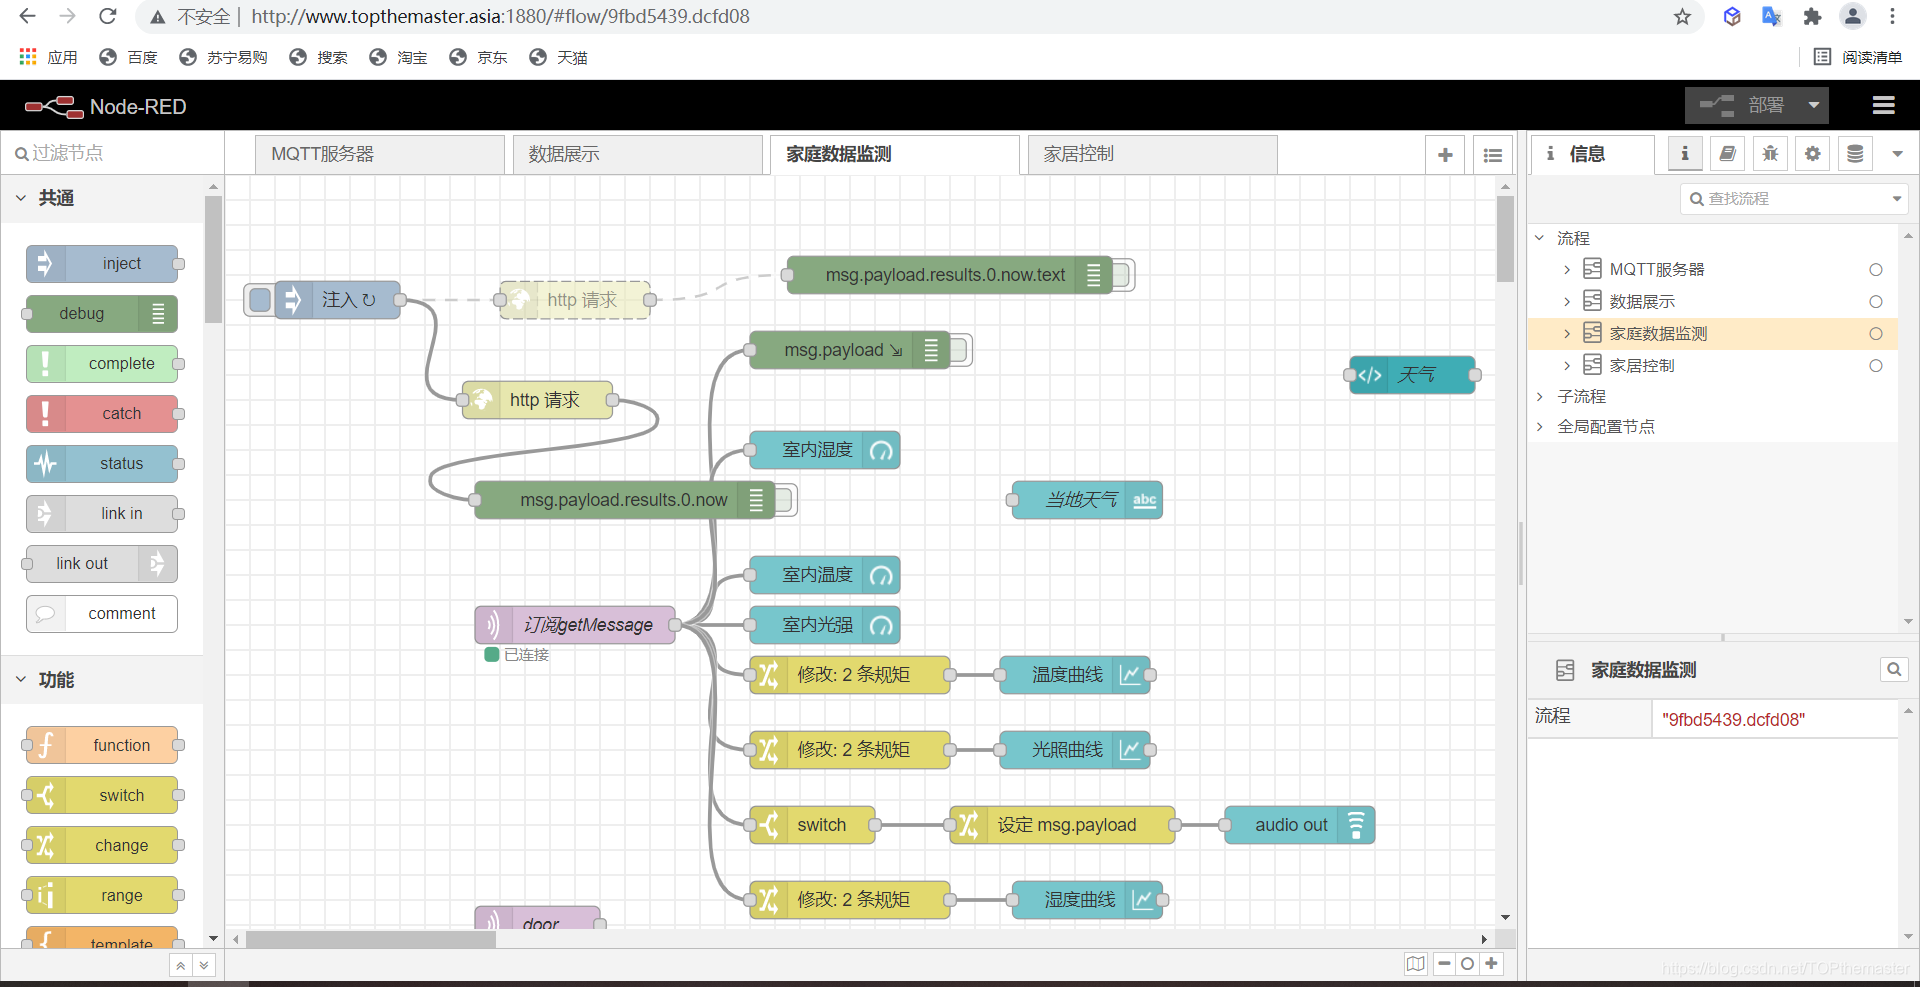The height and width of the screenshot is (987, 1920).
Task: Open the 阅读清单 reading list
Action: tap(1858, 58)
